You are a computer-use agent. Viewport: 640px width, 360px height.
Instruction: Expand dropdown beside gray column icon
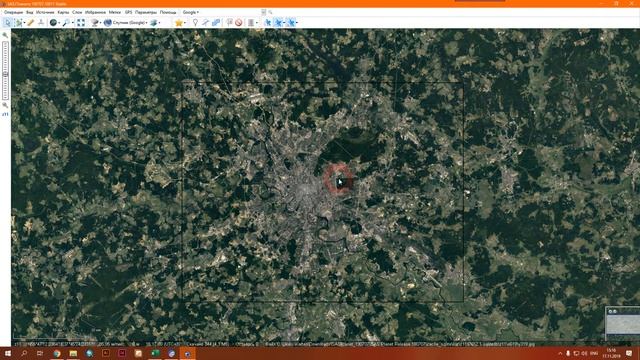pos(256,23)
